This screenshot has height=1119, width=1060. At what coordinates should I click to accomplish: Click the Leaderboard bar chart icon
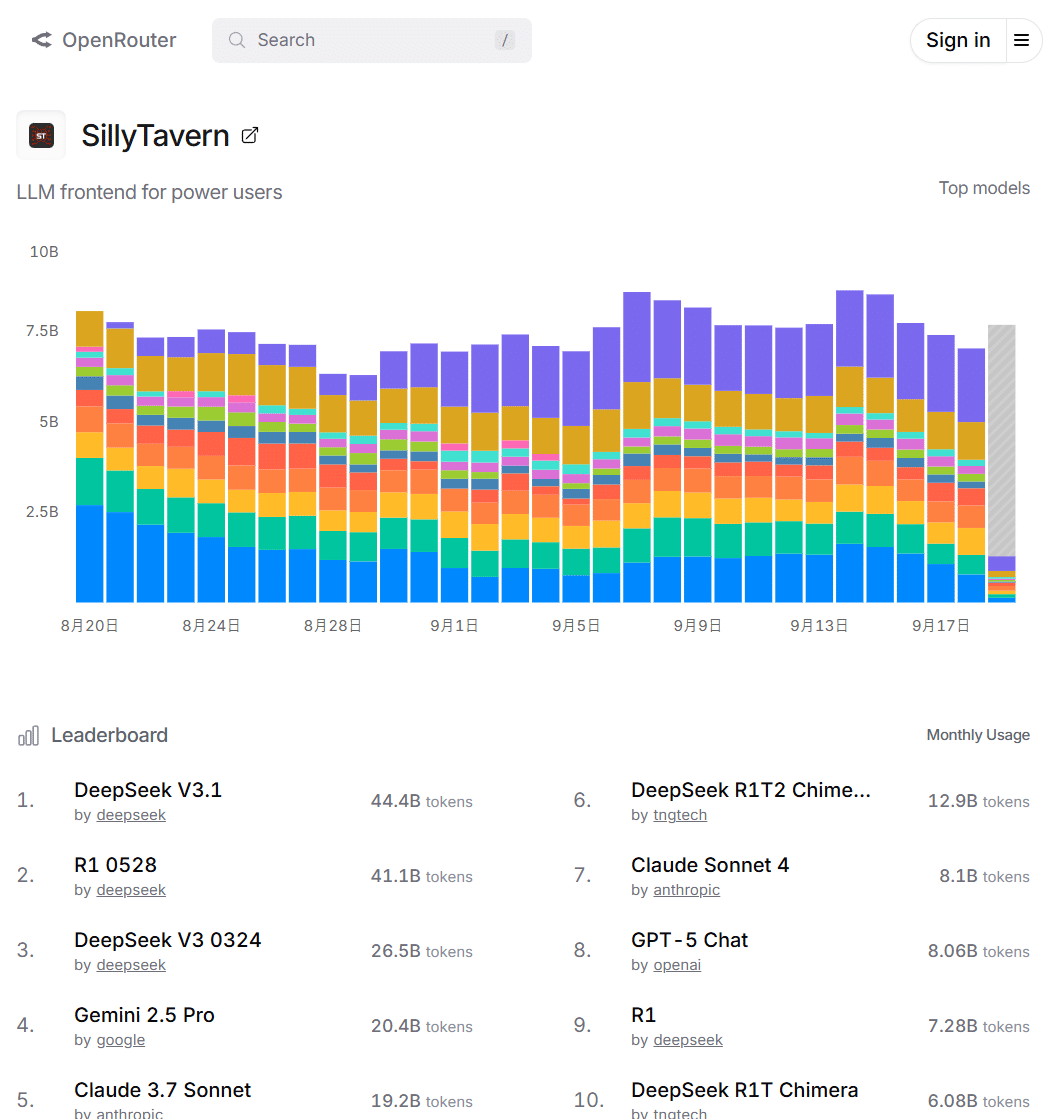click(28, 736)
